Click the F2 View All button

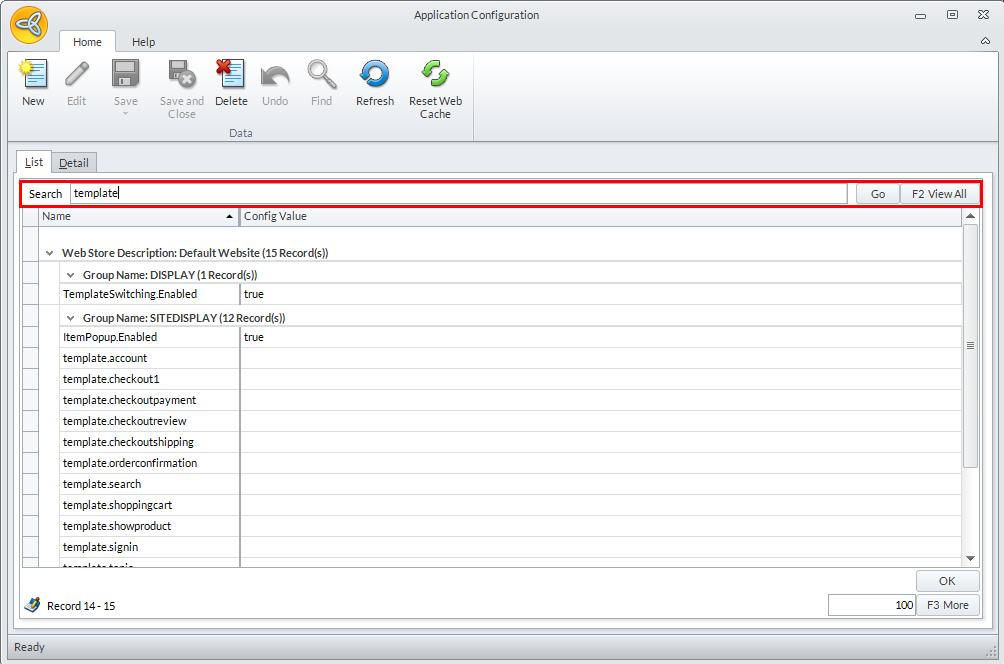(939, 194)
